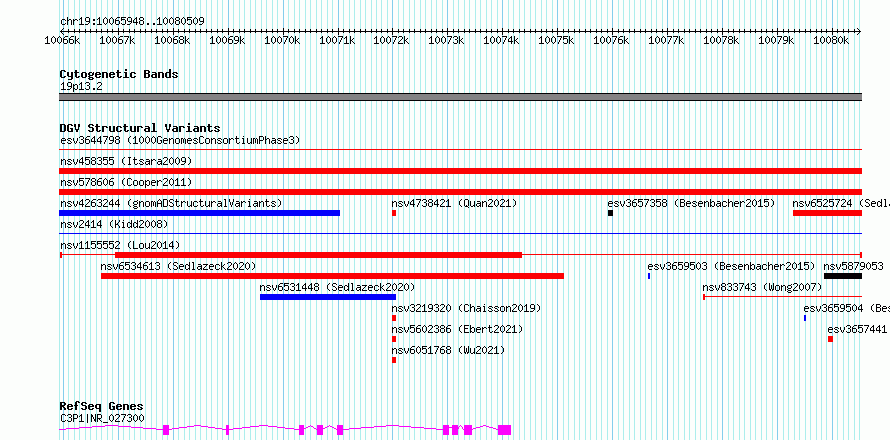Open the nsv3219320 (Chaisson2019) label
The width and height of the screenshot is (890, 440).
[x=466, y=308]
